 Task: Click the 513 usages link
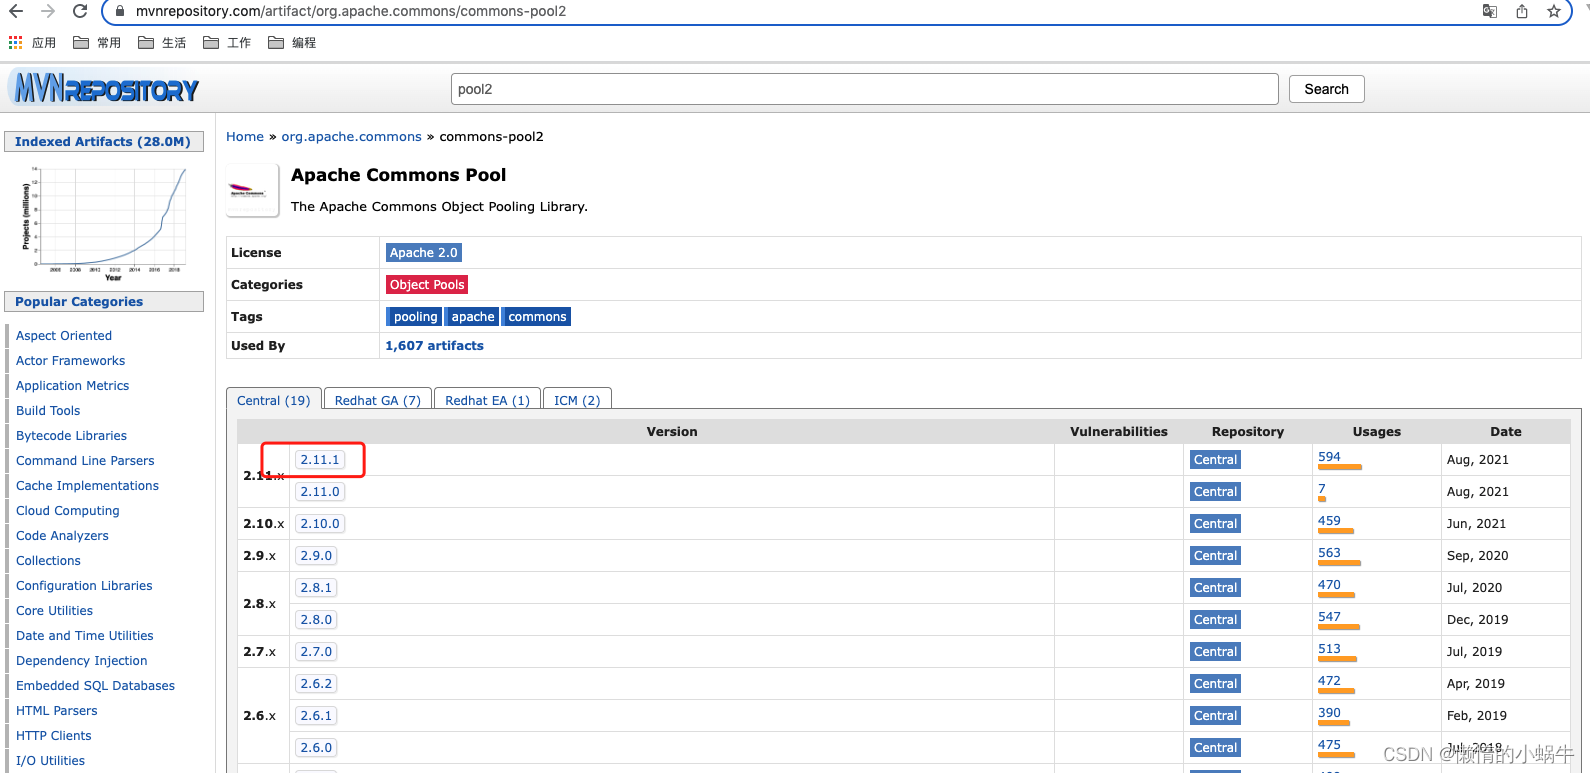[1329, 649]
